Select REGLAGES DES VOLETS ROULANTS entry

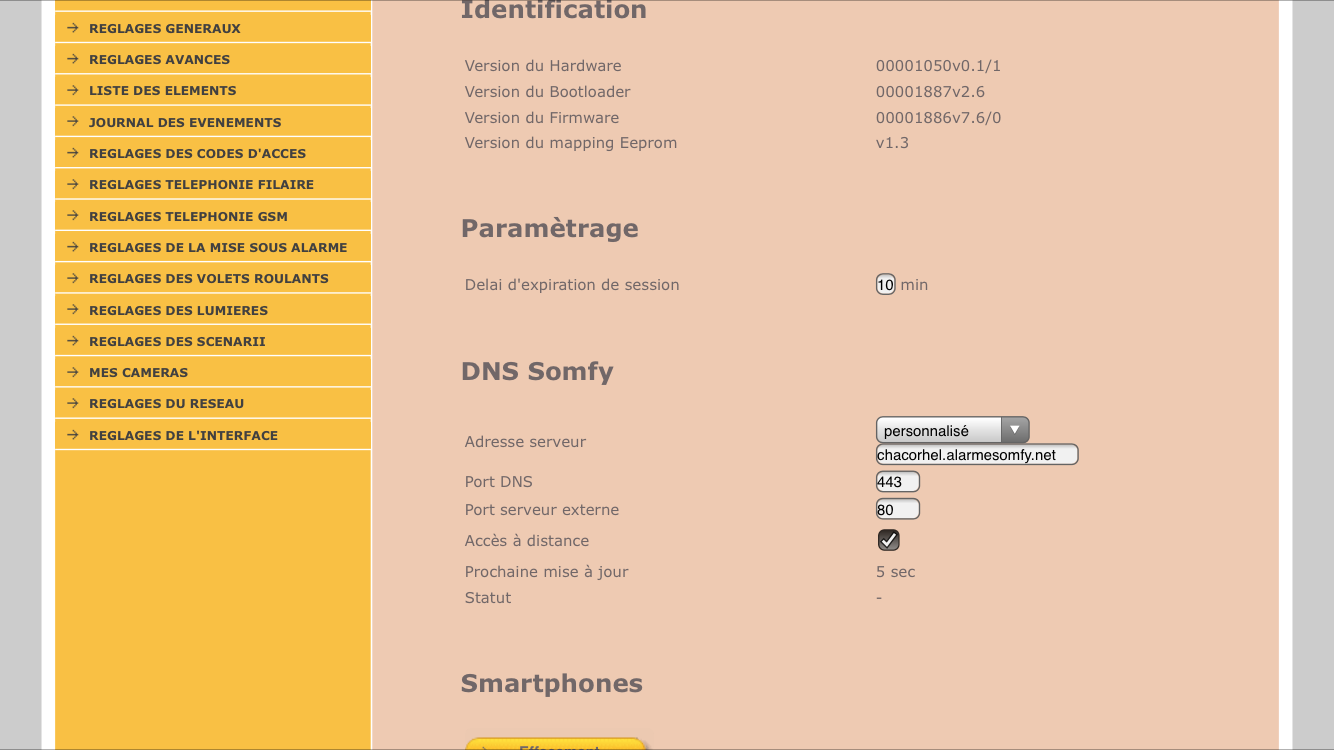pos(208,278)
